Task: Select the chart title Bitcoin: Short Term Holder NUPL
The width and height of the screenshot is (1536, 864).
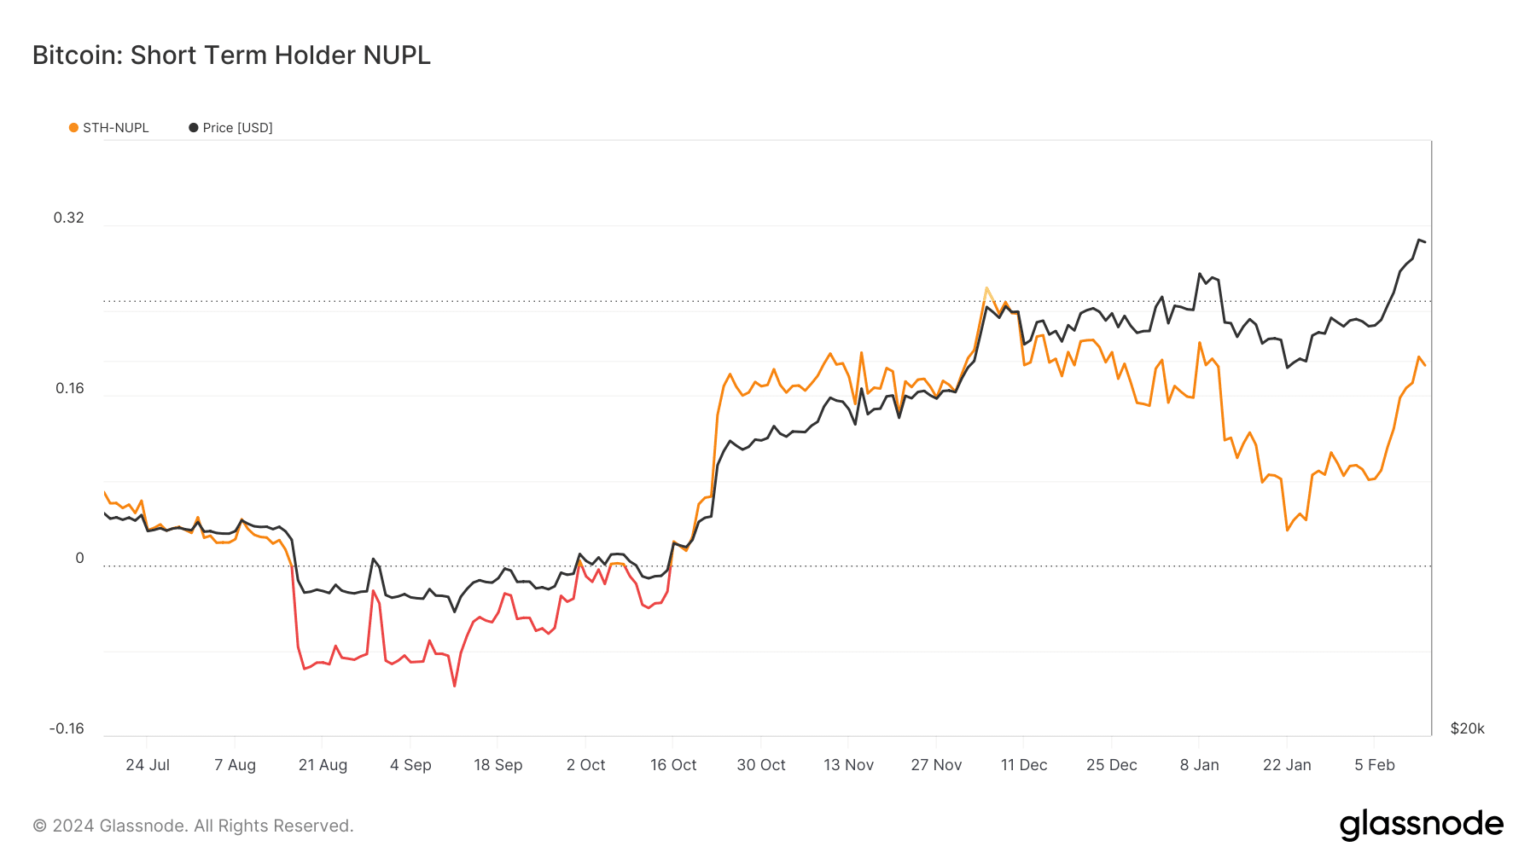Action: pos(231,55)
